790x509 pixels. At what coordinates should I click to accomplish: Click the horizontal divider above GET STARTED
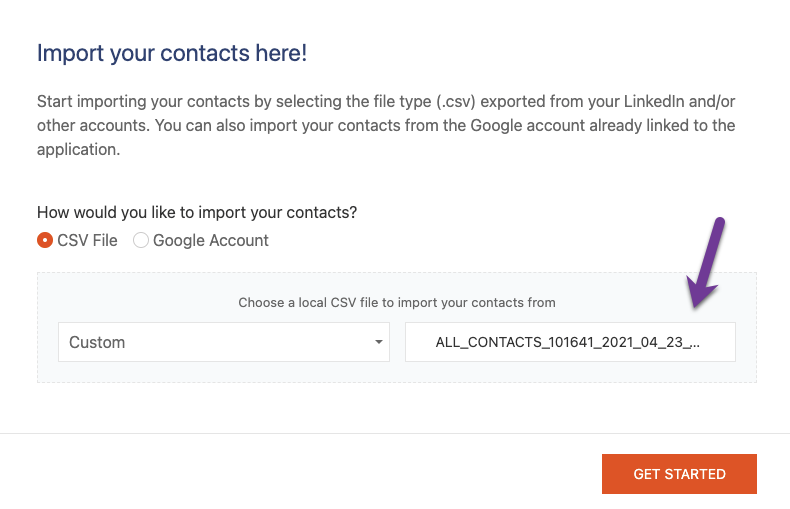tap(395, 433)
